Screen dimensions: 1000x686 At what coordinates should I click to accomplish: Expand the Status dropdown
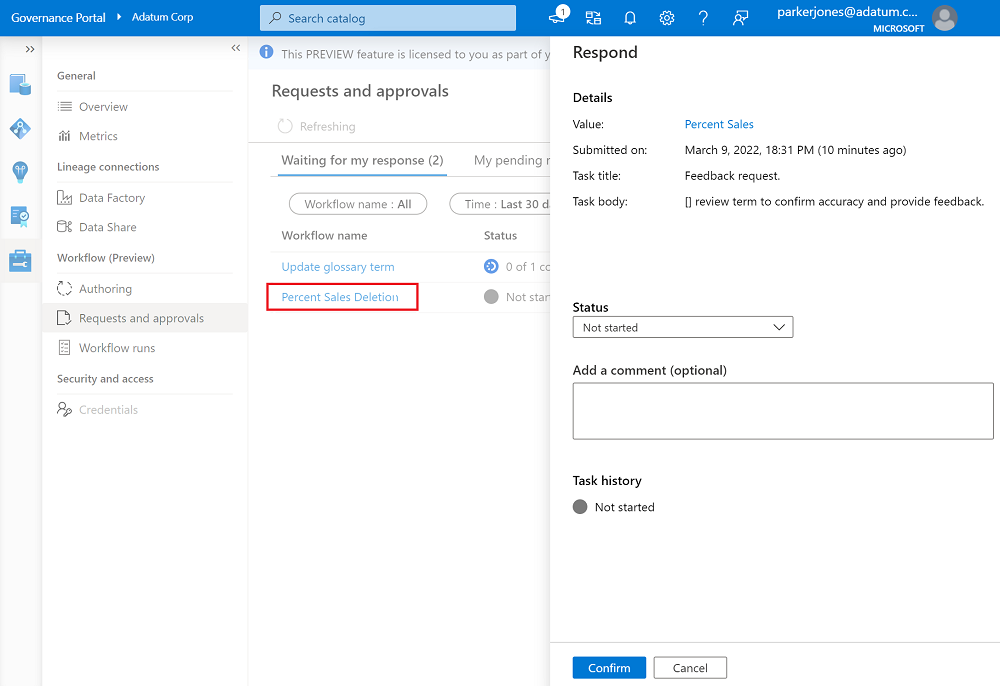[682, 327]
